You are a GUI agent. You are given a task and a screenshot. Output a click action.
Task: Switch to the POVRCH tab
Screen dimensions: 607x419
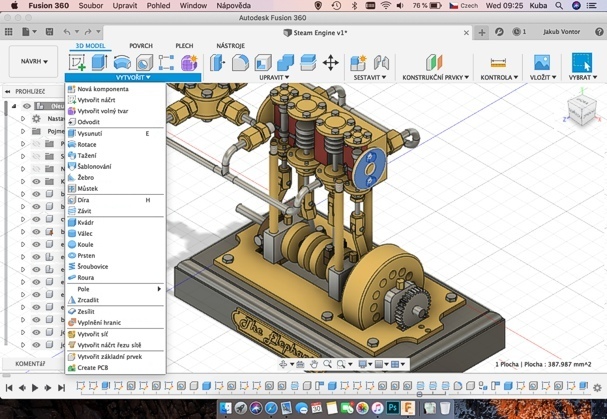[x=141, y=45]
